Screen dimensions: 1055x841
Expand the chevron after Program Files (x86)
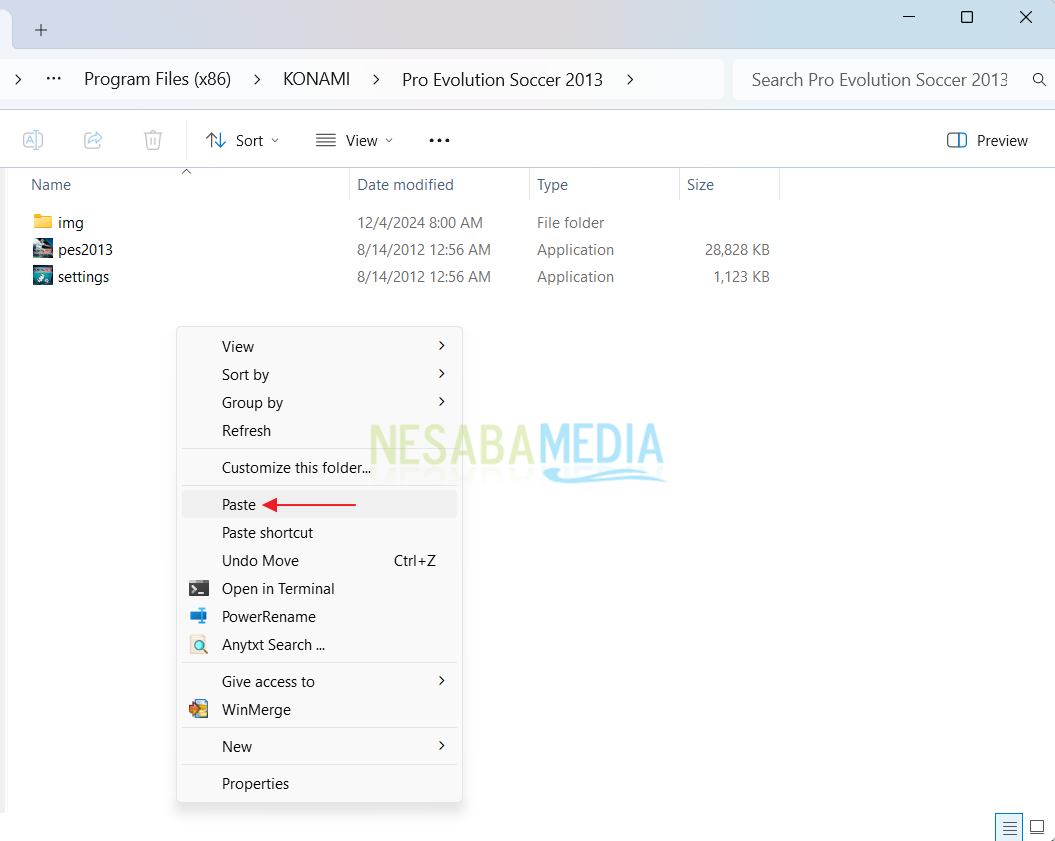coord(257,79)
